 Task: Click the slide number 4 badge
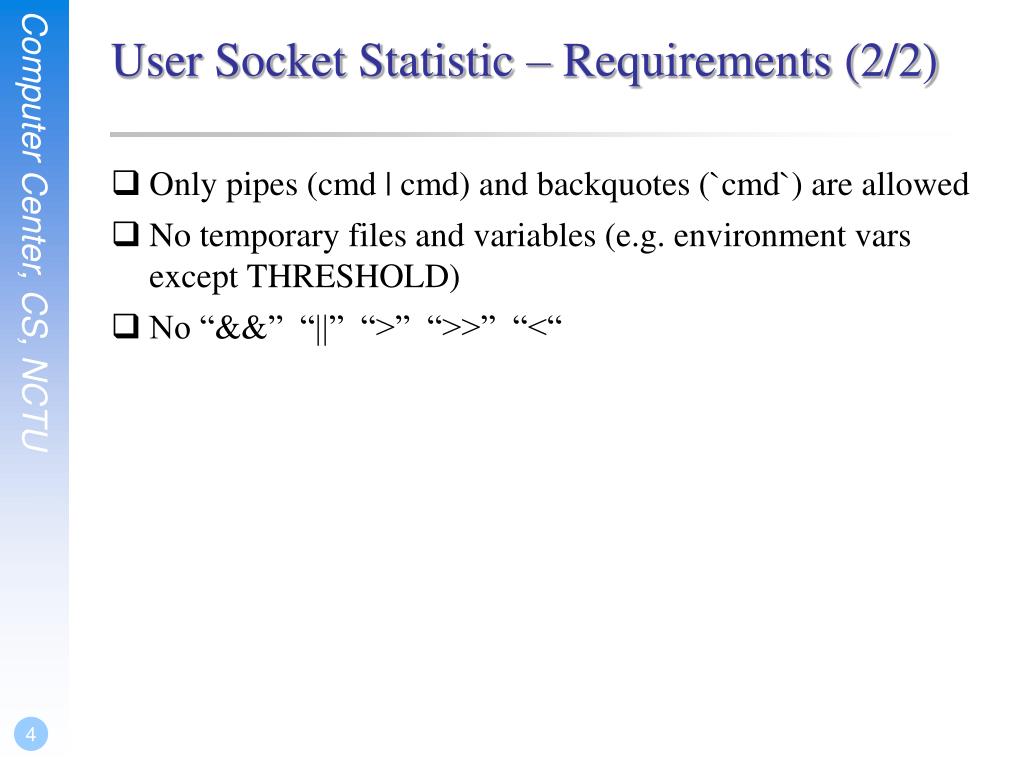tap(31, 734)
